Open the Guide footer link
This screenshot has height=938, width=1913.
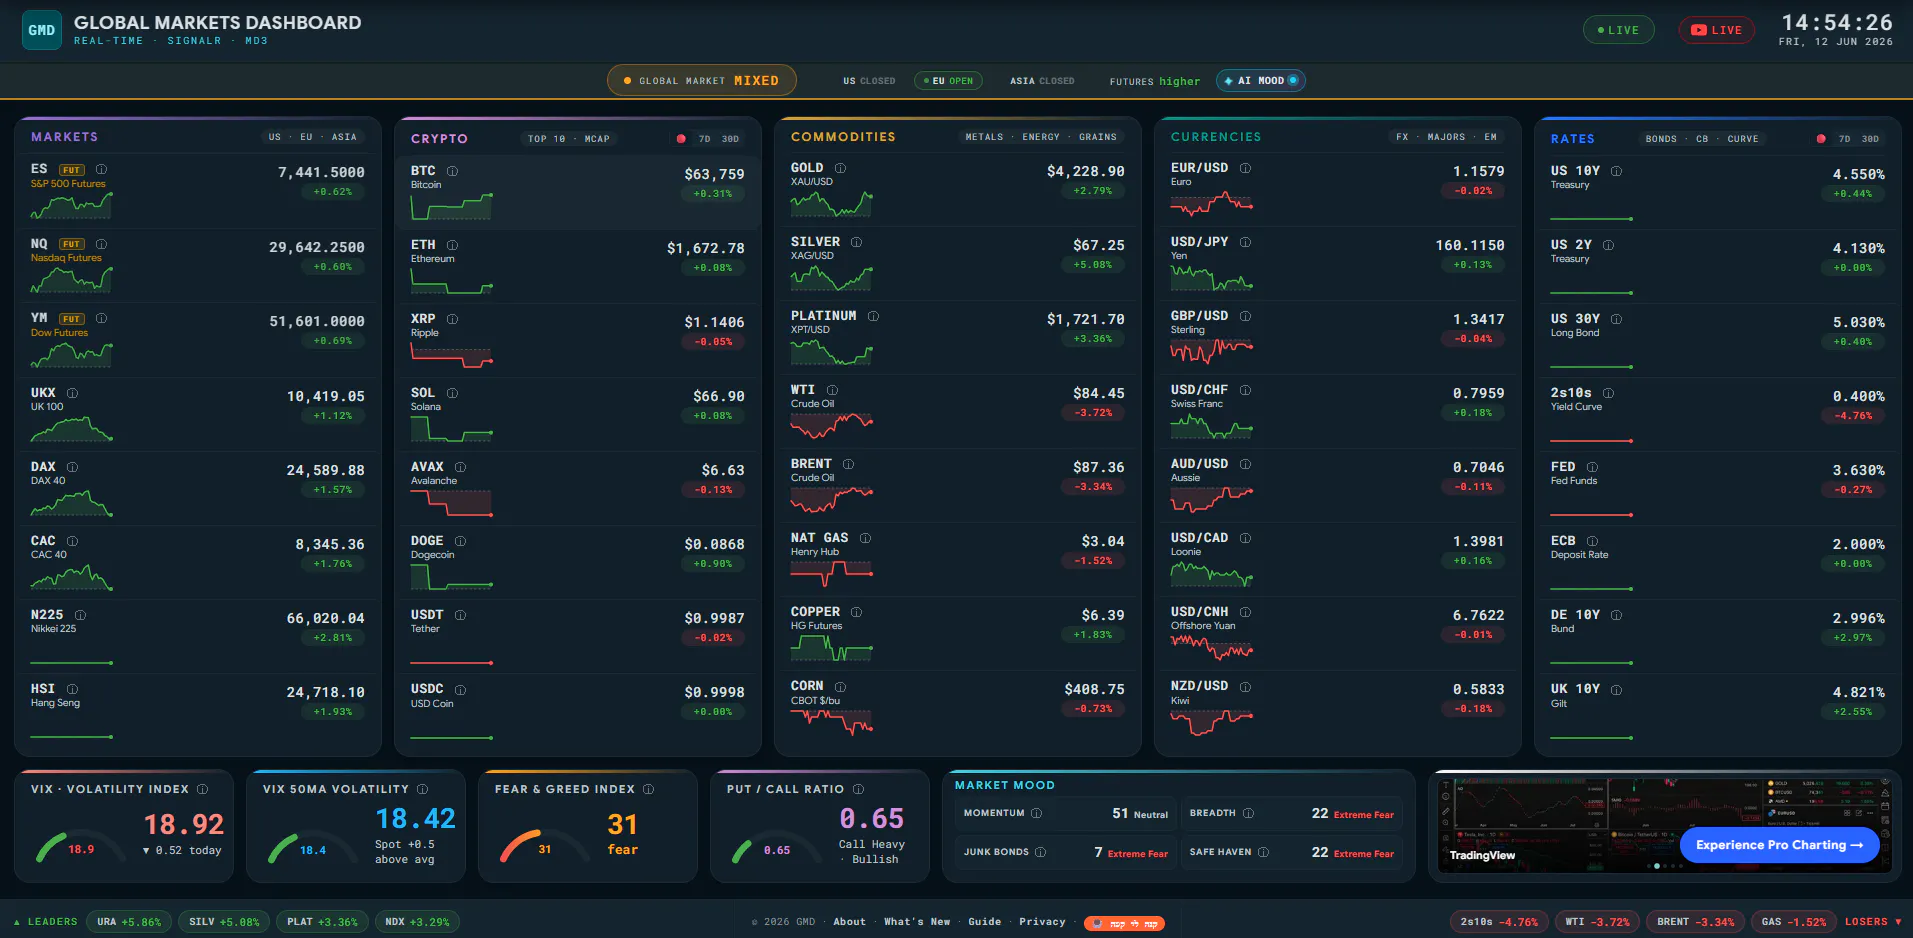[x=984, y=922]
